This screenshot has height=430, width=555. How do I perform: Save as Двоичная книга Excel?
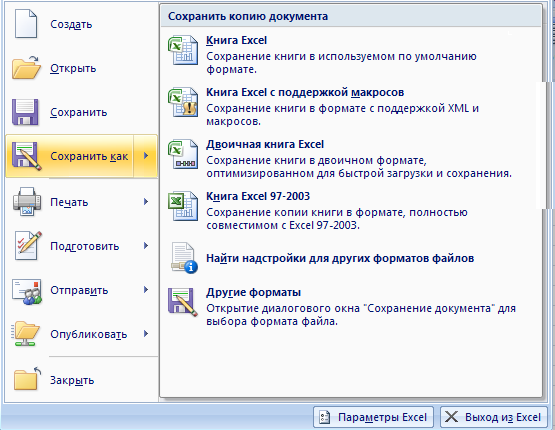351,158
